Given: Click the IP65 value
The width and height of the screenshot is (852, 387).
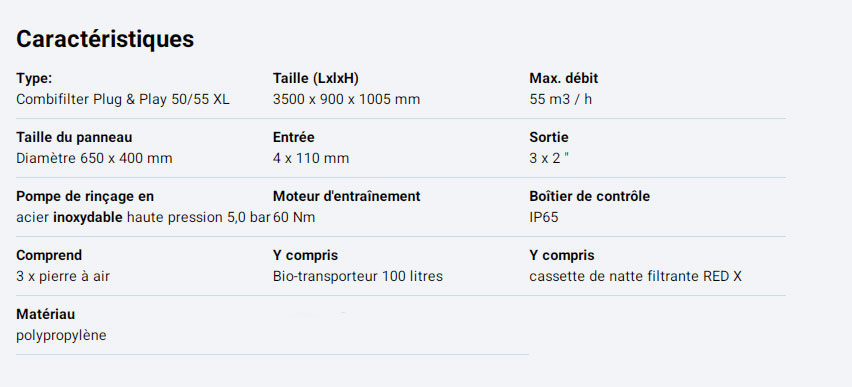Looking at the screenshot, I should pos(543,218).
